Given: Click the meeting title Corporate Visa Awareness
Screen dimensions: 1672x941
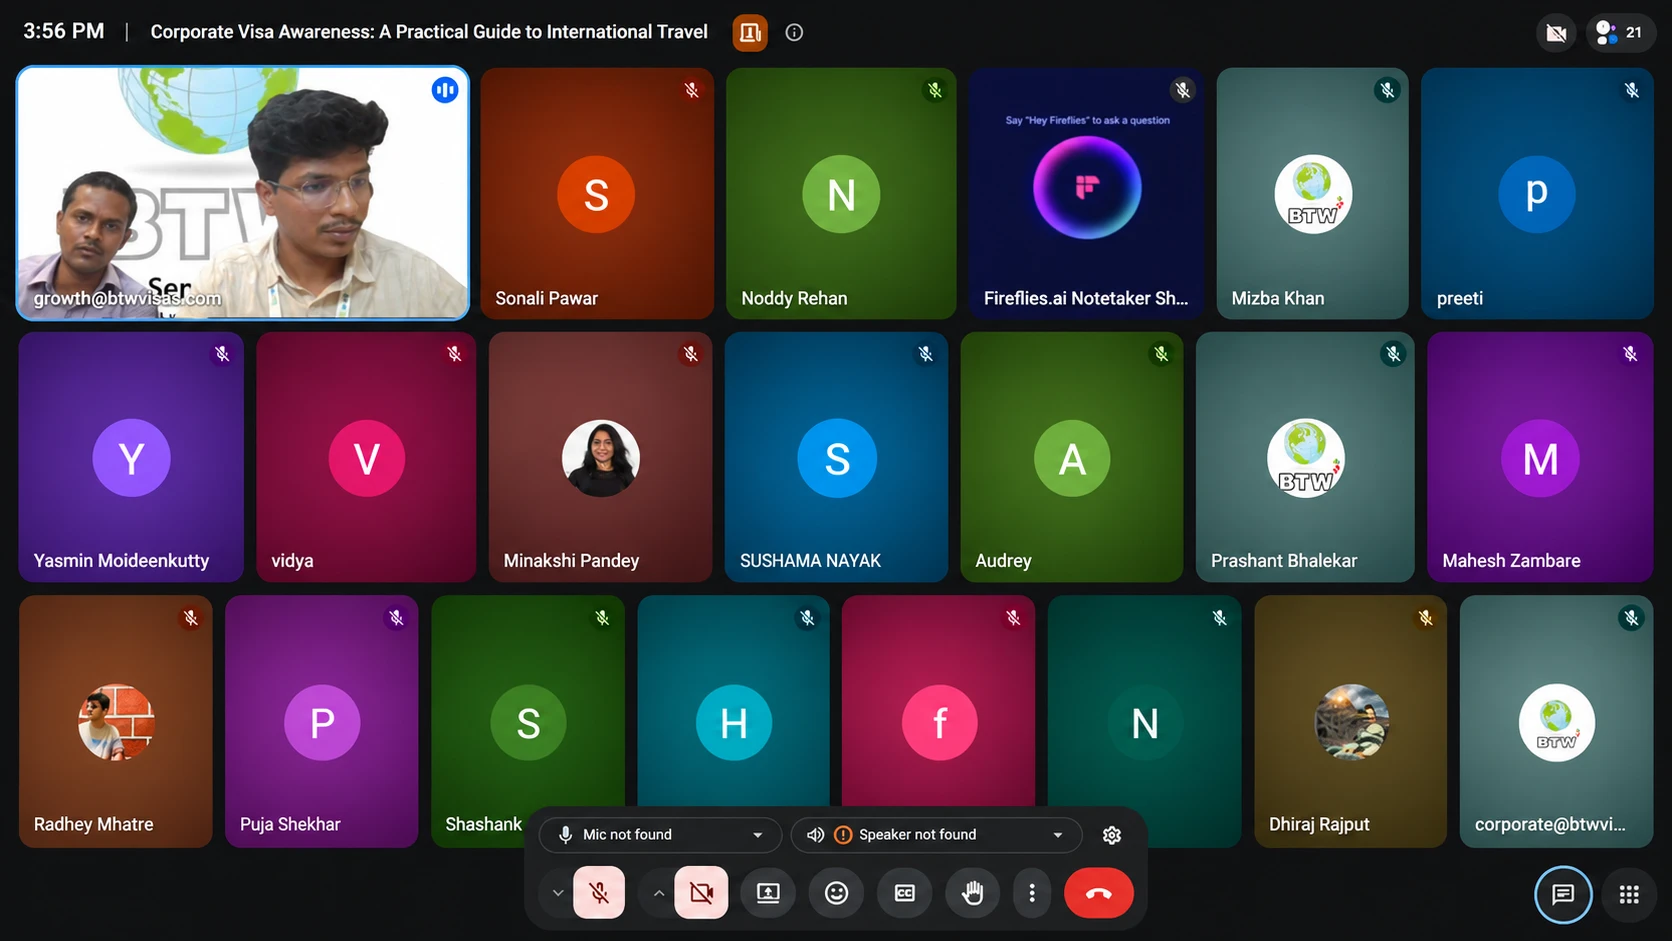Looking at the screenshot, I should click(429, 32).
